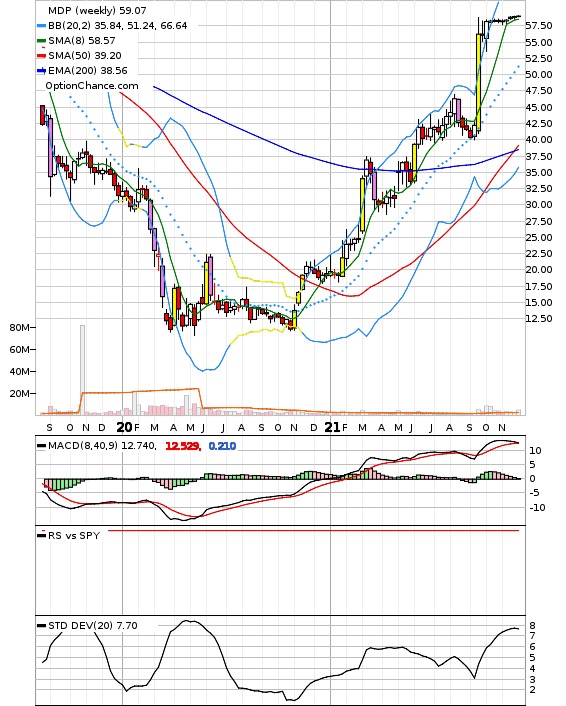Click the SMA(50) red legend marker
The image size is (566, 706).
[41, 56]
